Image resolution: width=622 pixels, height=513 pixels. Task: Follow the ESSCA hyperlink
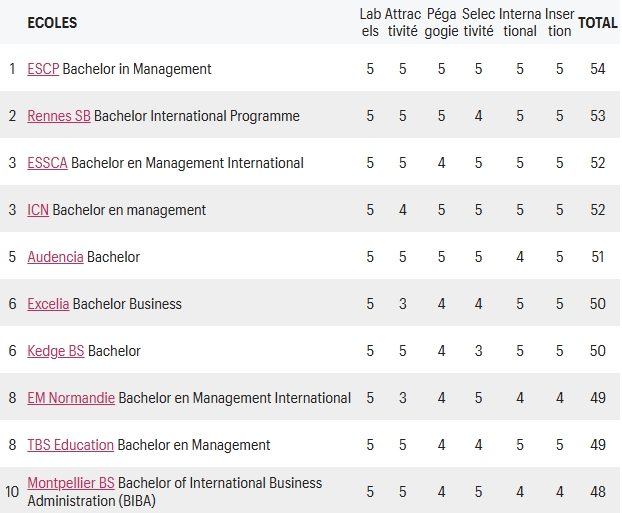pyautogui.click(x=47, y=163)
